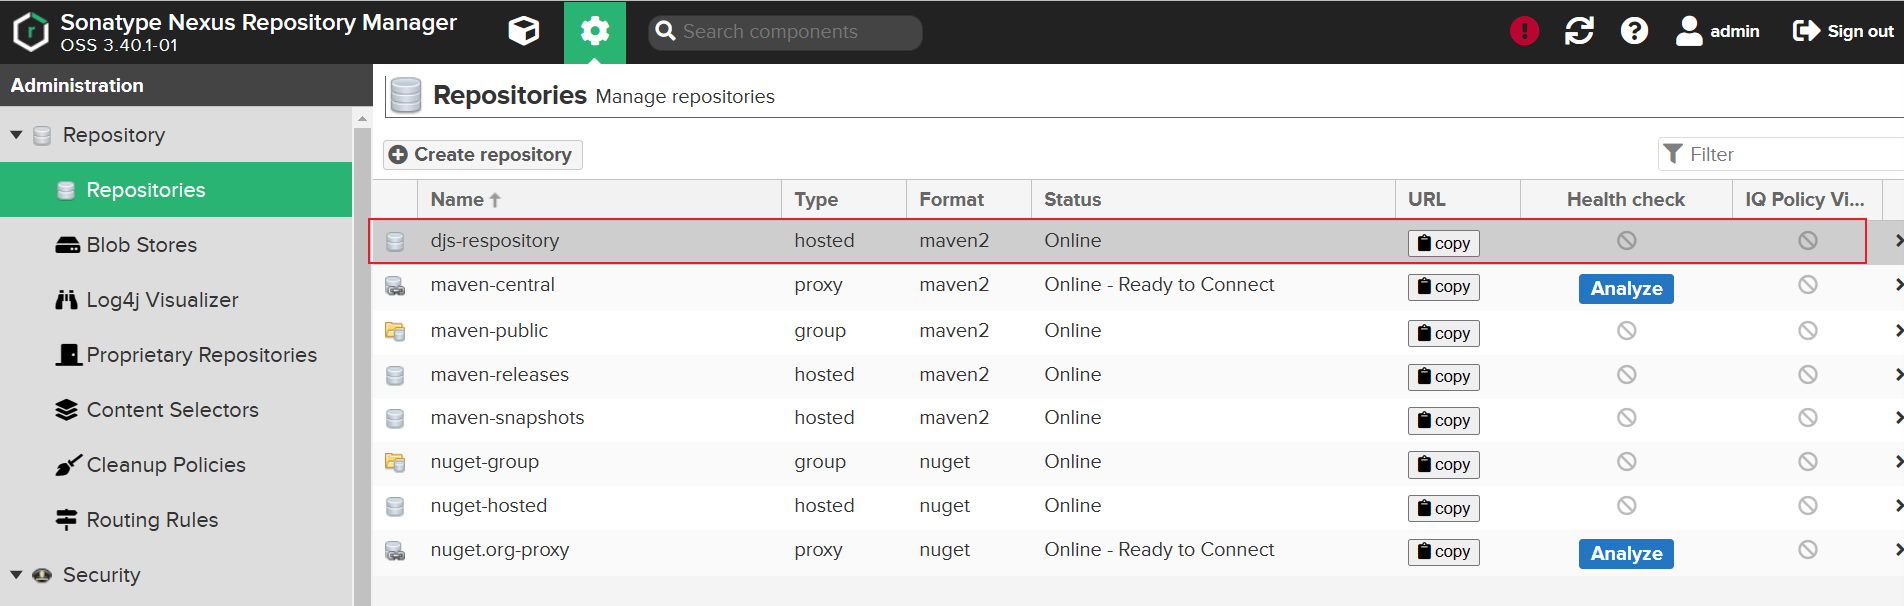Image resolution: width=1904 pixels, height=606 pixels.
Task: Click the Proprietary Repositories door icon
Action: [67, 355]
